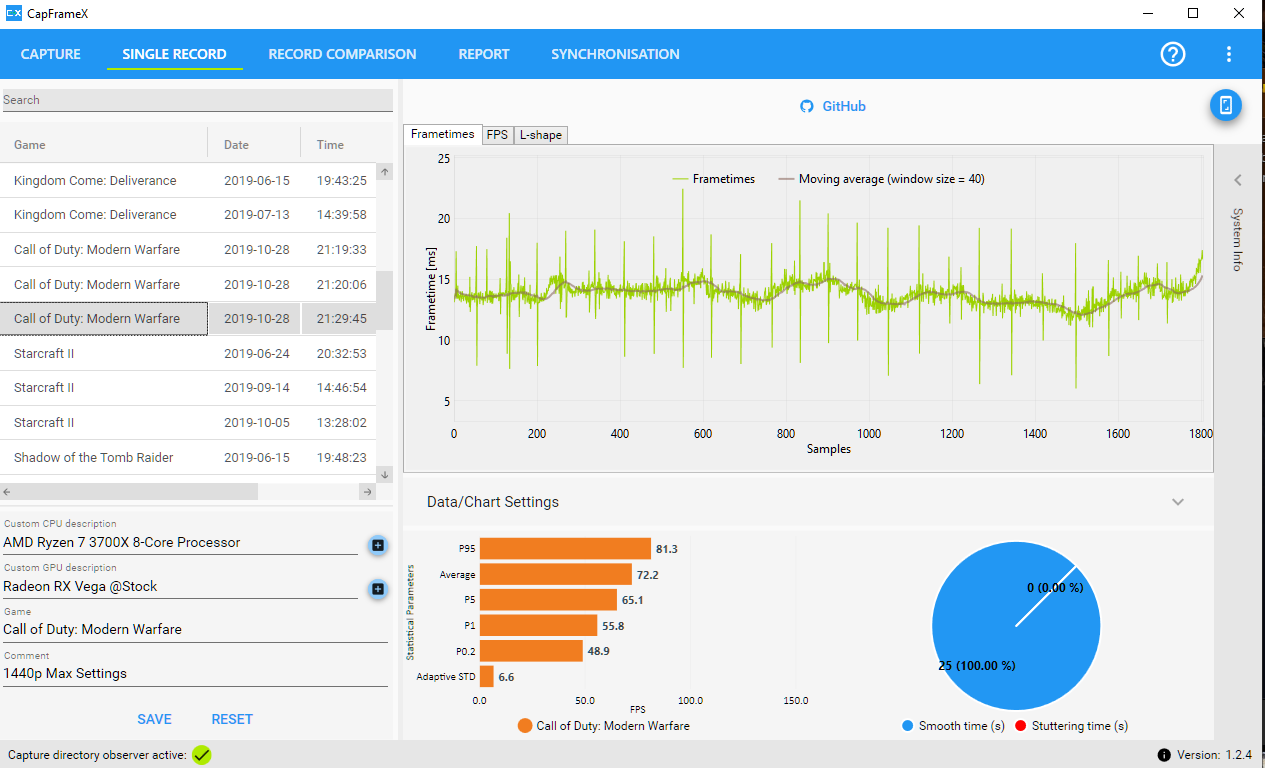Click the Stuttering time legend entry
1265x768 pixels.
(1071, 726)
